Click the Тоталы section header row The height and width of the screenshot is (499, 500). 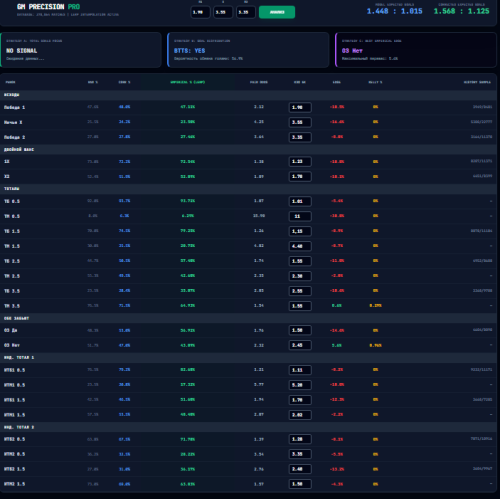(x=248, y=189)
